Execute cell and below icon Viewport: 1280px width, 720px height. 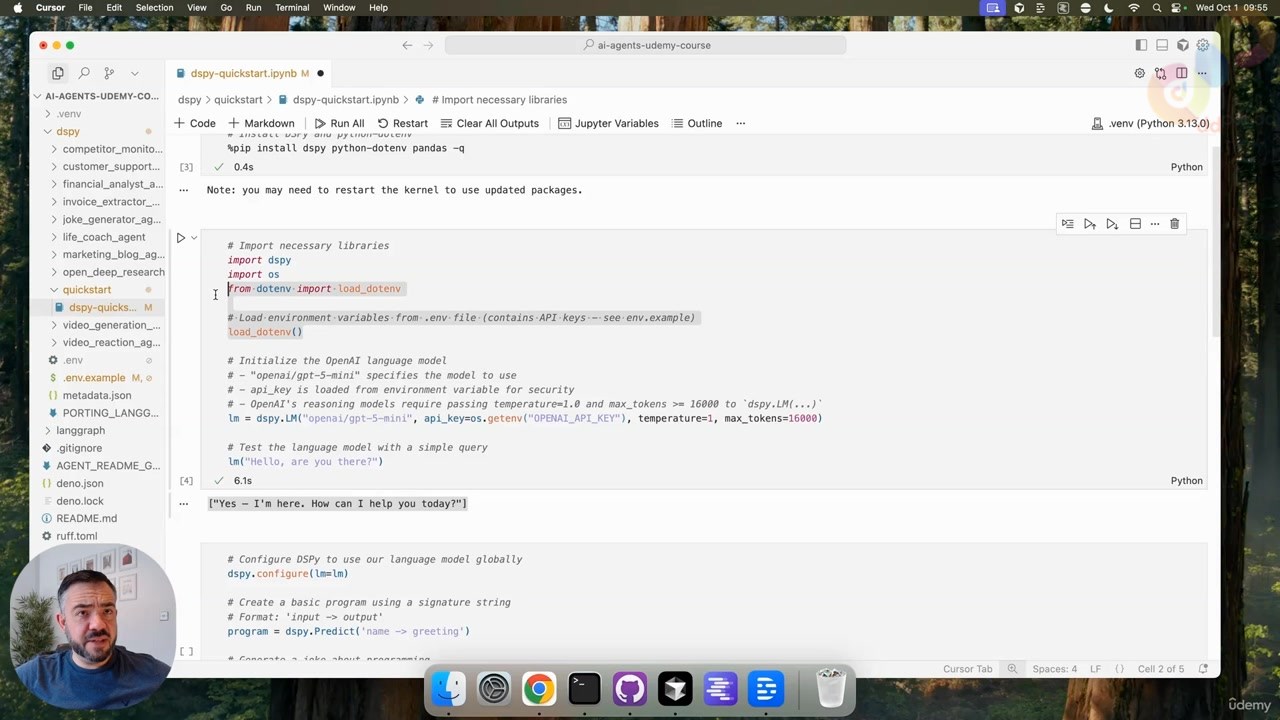click(1112, 224)
